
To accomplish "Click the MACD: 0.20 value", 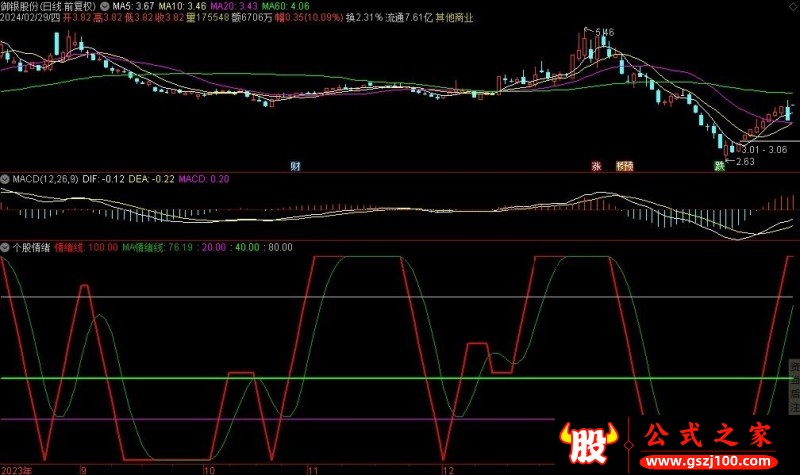I will (204, 179).
